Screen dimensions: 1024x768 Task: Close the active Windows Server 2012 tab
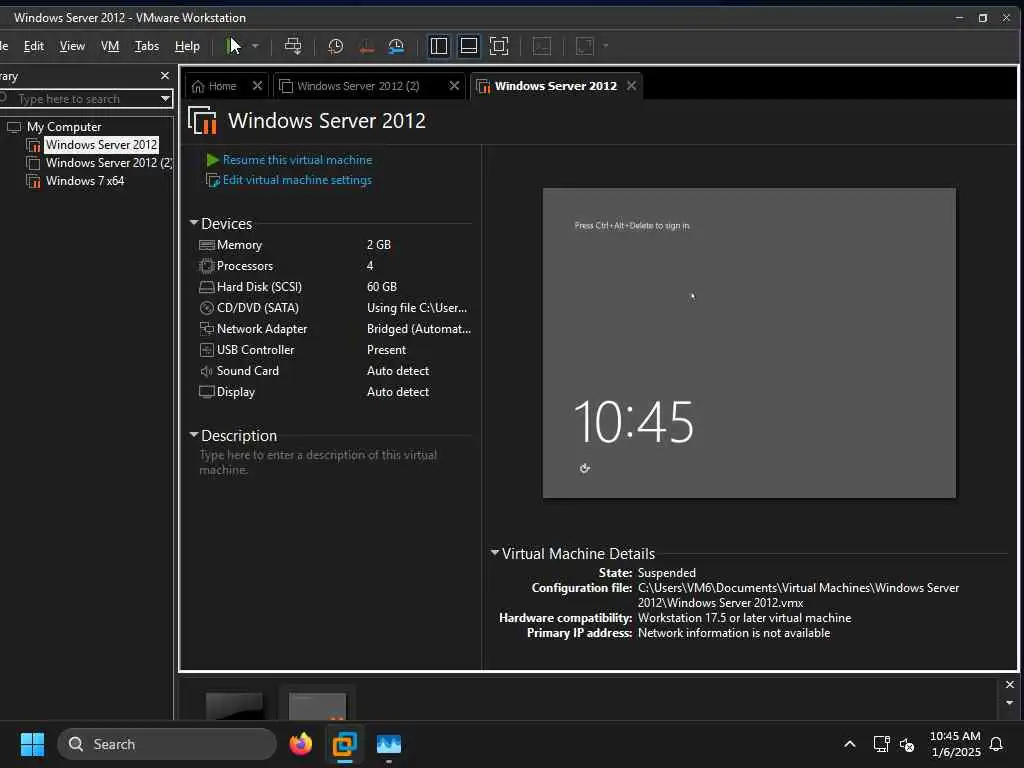coord(632,86)
